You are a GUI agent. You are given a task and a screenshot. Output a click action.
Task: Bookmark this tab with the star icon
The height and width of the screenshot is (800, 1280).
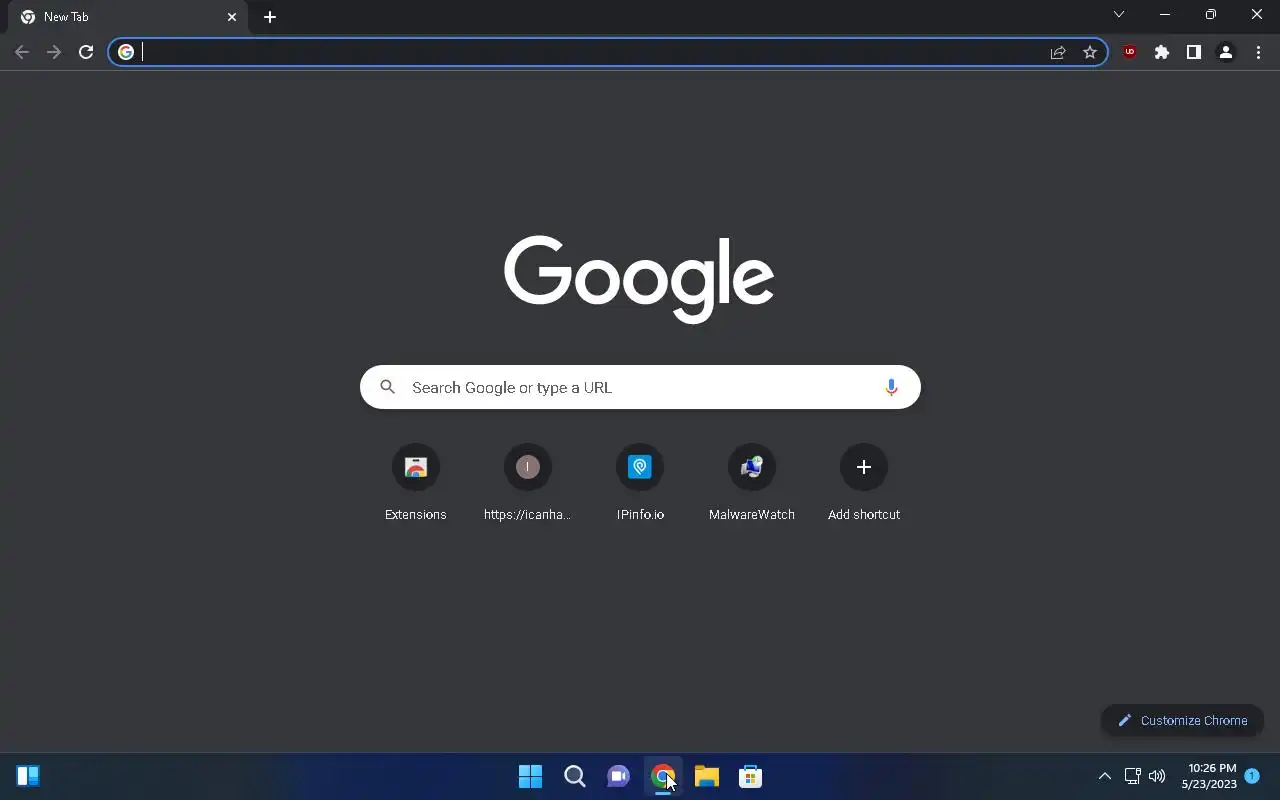pyautogui.click(x=1090, y=52)
